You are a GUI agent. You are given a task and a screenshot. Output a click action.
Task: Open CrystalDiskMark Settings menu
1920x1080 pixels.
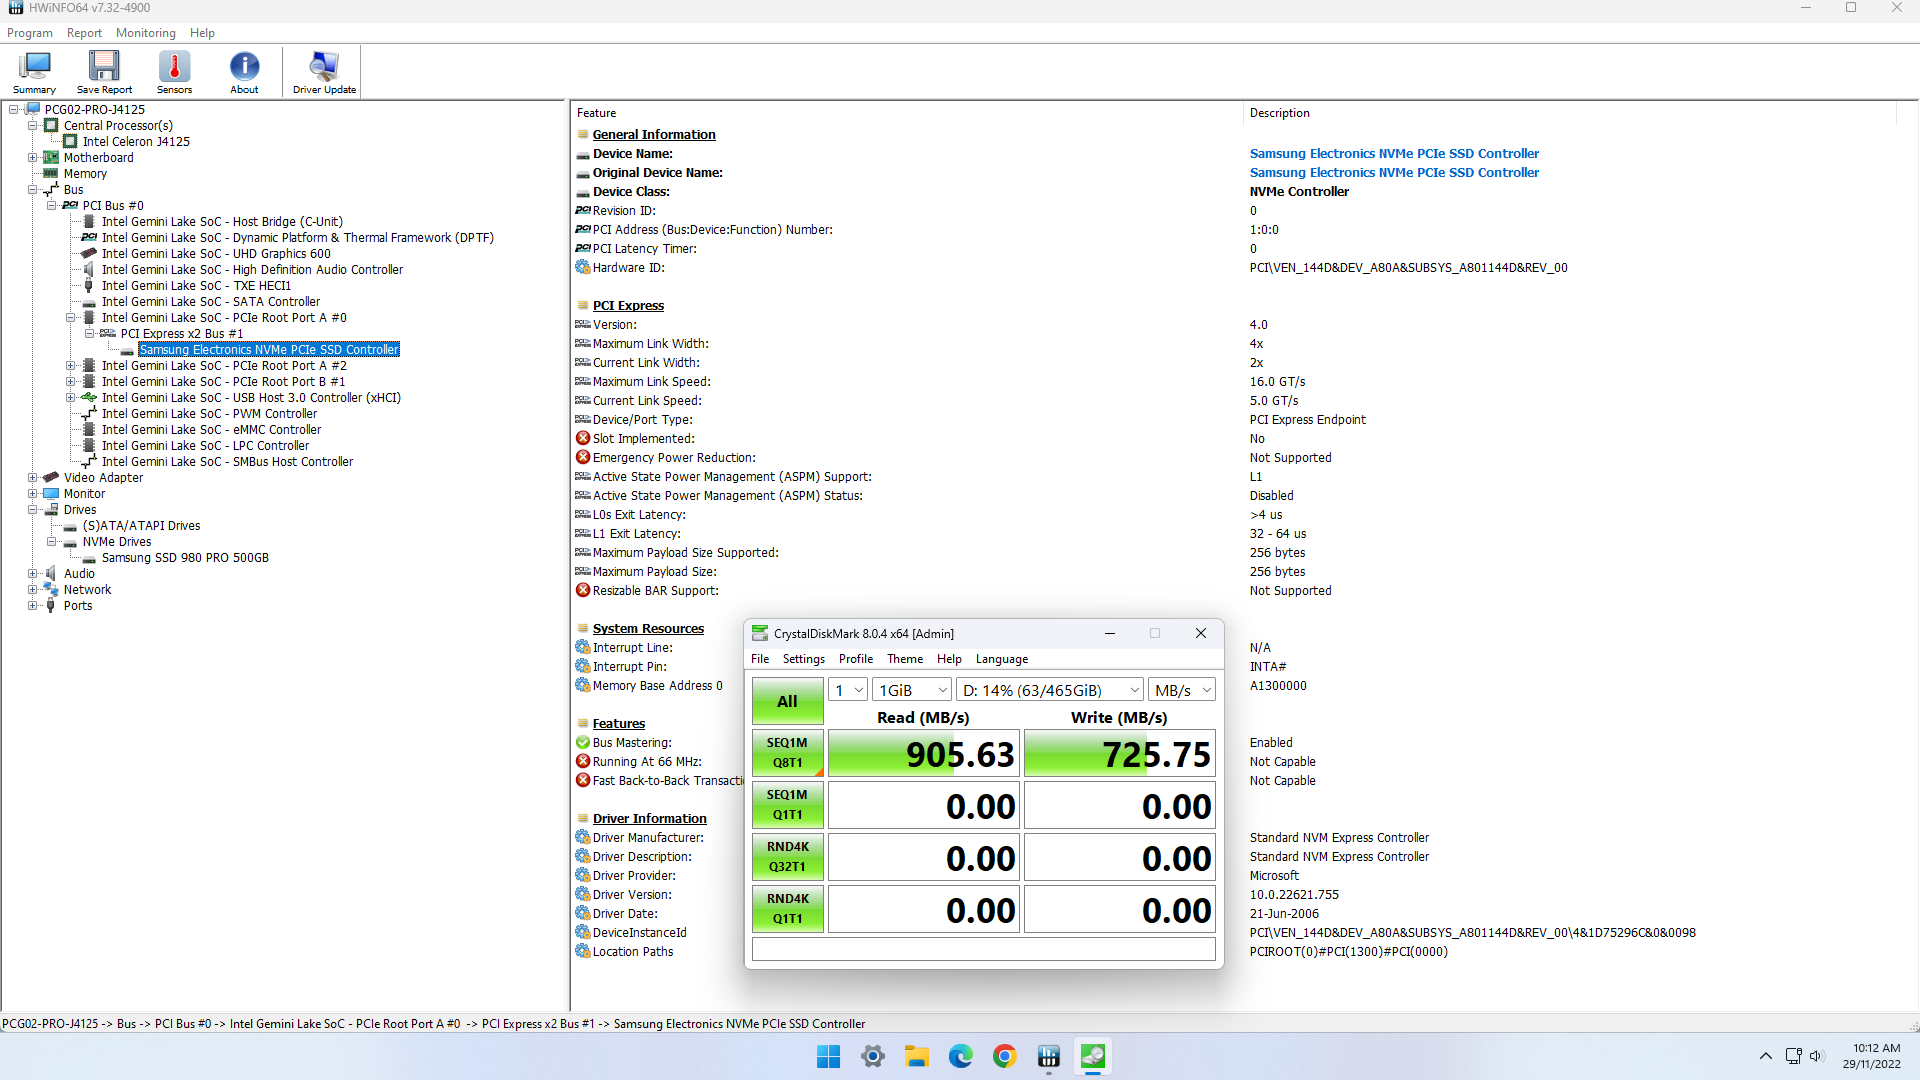(x=803, y=659)
